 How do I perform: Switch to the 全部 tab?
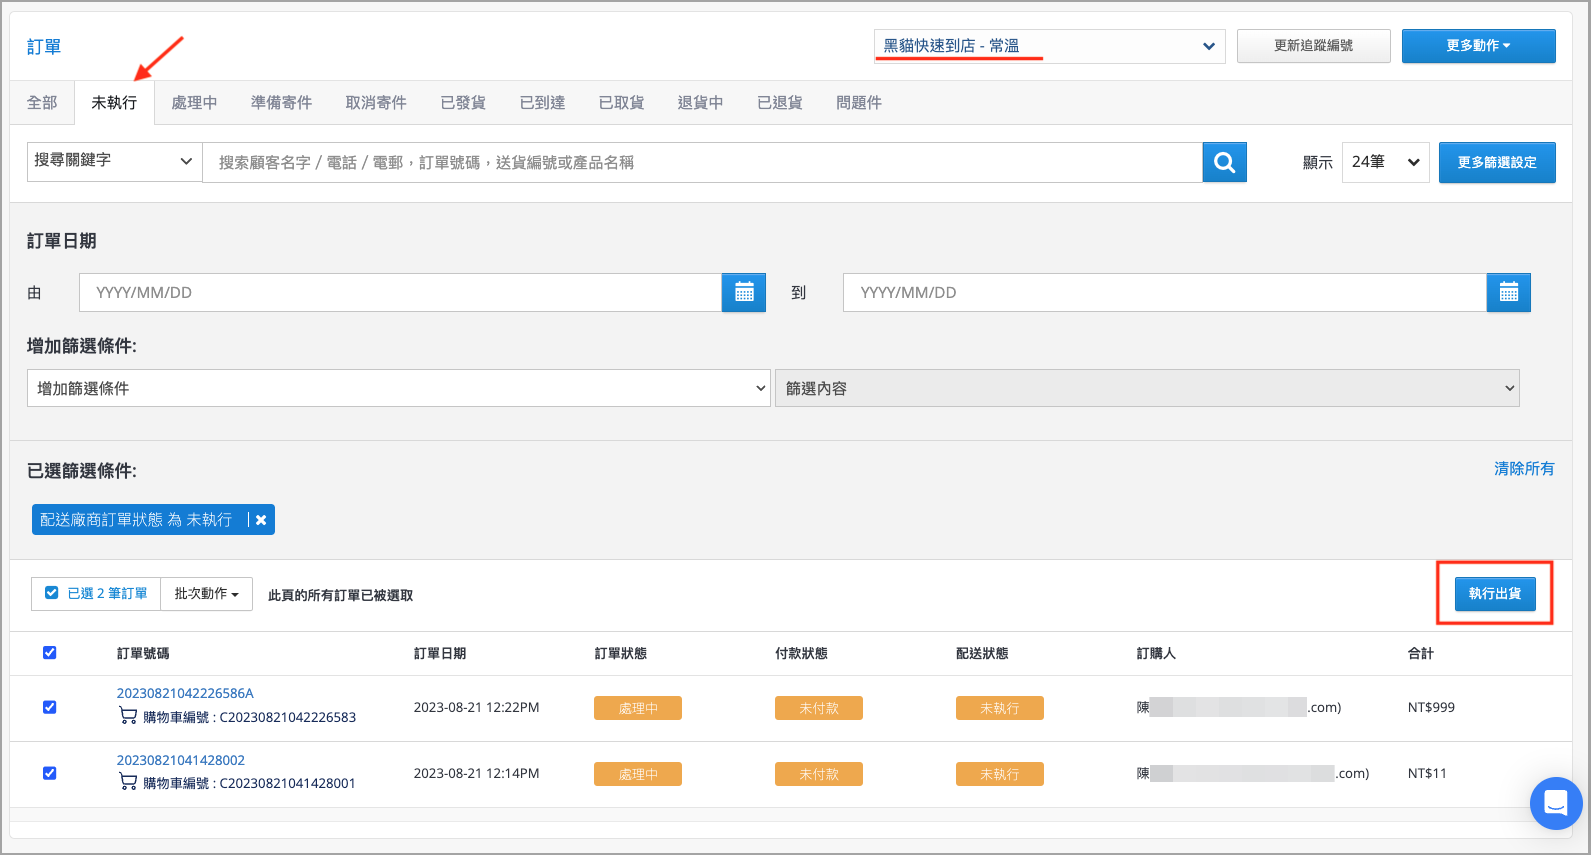coord(42,103)
